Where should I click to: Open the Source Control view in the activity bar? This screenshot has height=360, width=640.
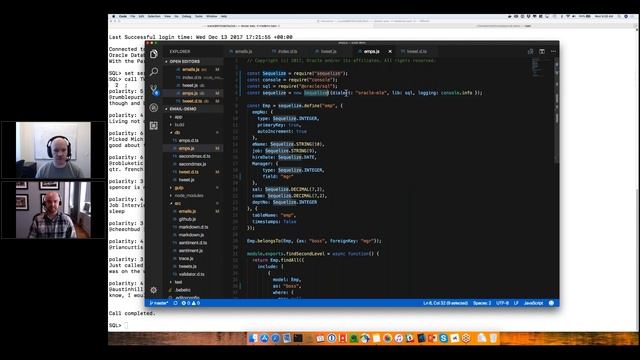pos(154,90)
